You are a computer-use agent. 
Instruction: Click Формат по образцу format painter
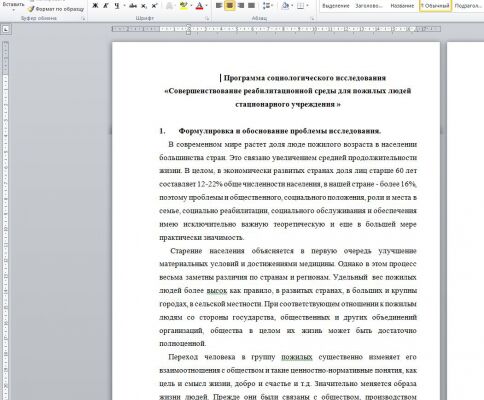point(56,9)
